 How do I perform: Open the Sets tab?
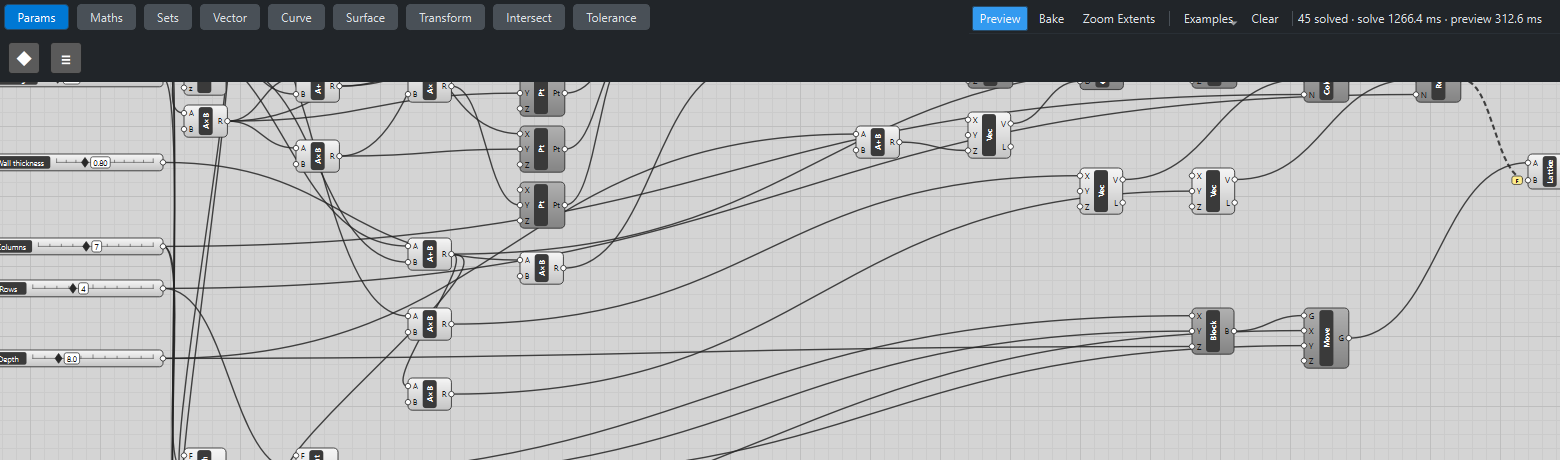168,18
